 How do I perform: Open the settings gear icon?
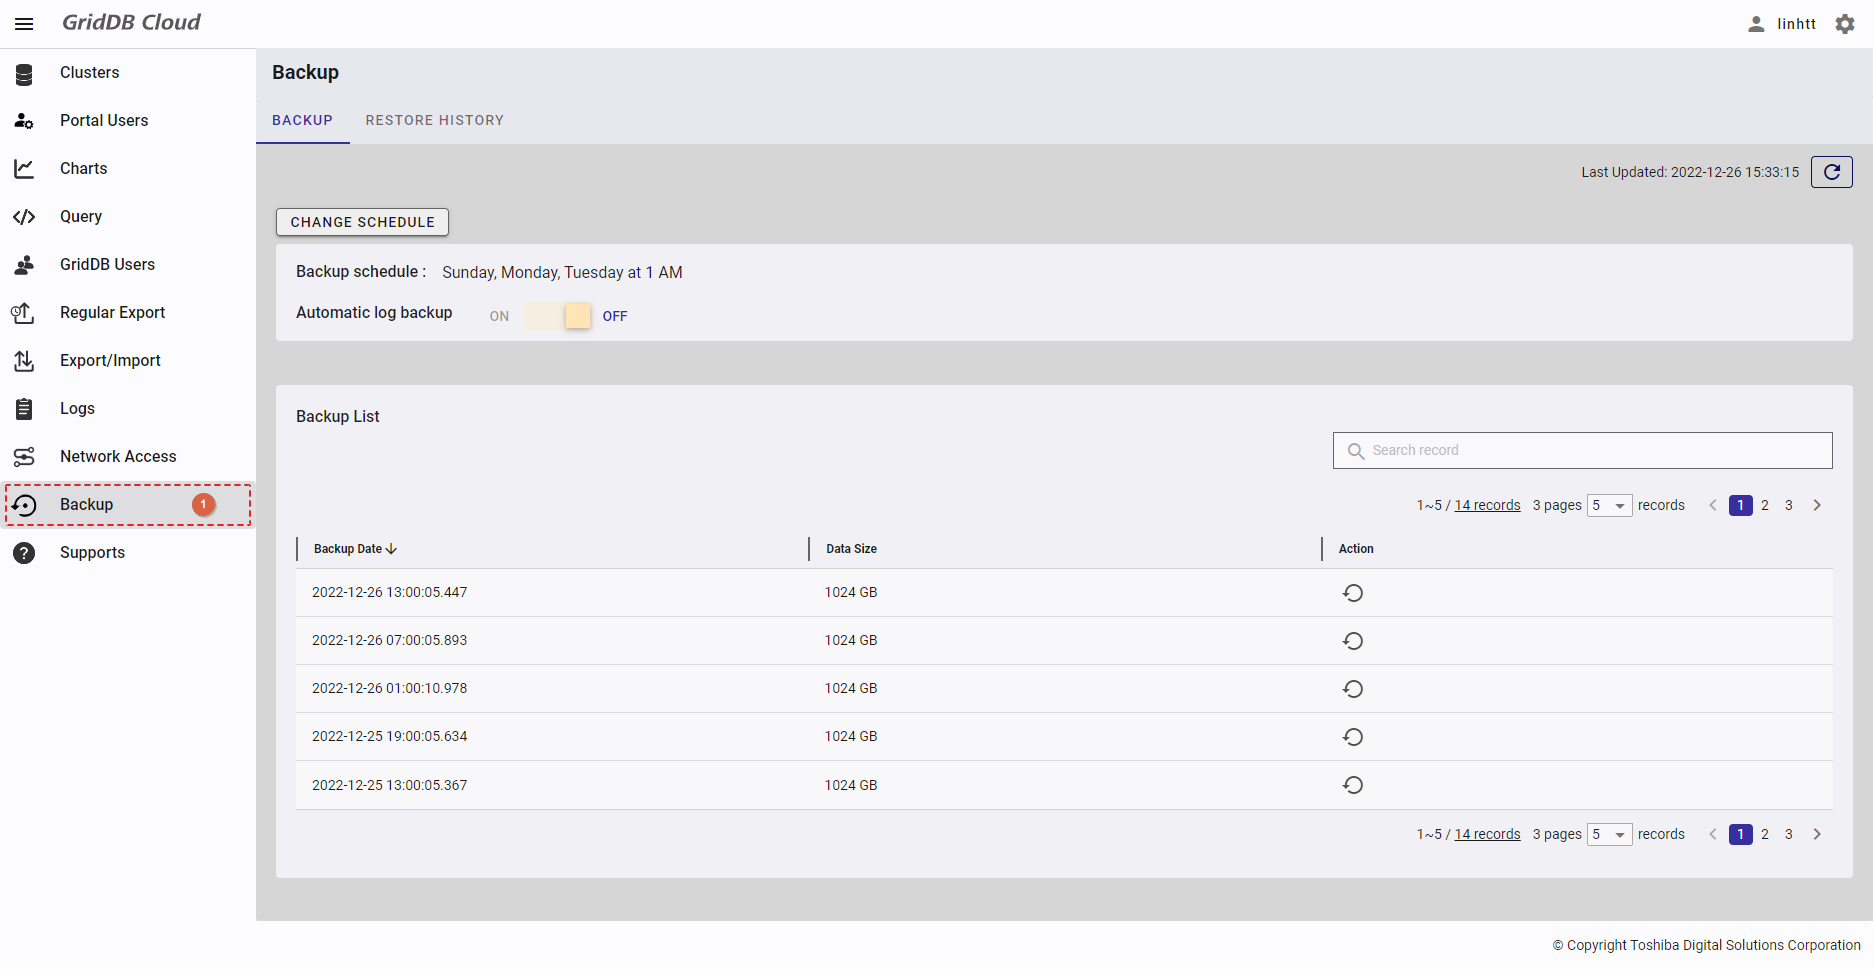pos(1845,24)
